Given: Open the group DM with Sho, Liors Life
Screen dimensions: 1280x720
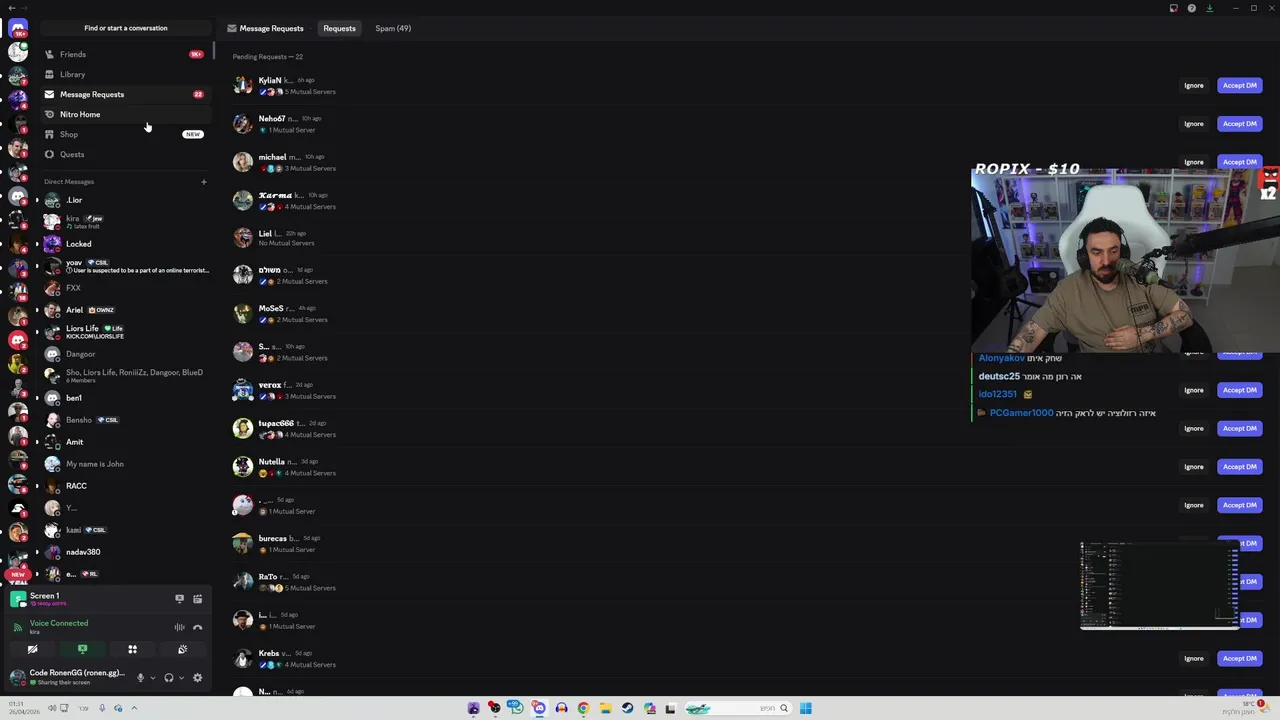Looking at the screenshot, I should point(125,376).
